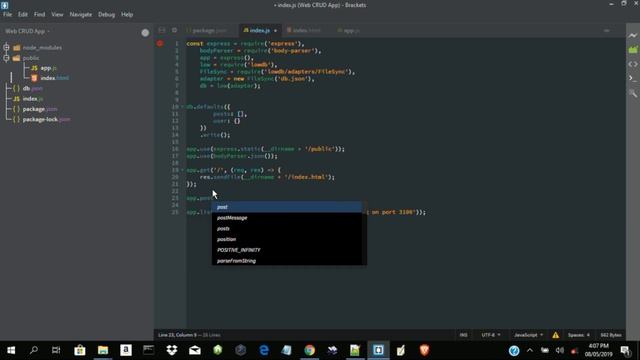
Task: Click the round button in the sidebar header
Action: (x=145, y=33)
